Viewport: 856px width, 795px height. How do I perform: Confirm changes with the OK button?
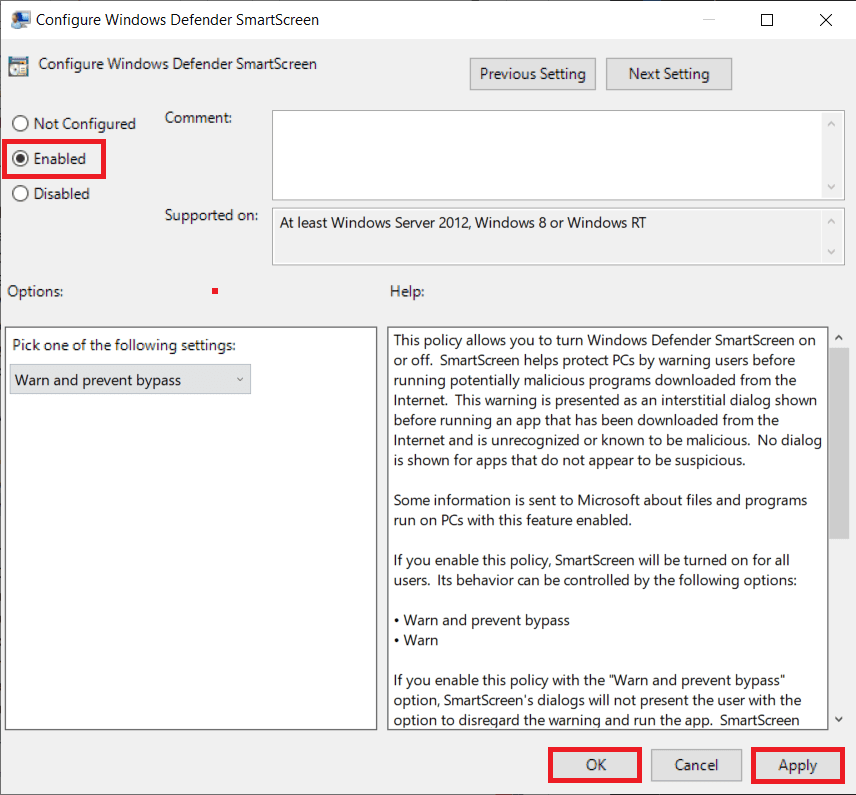coord(594,764)
